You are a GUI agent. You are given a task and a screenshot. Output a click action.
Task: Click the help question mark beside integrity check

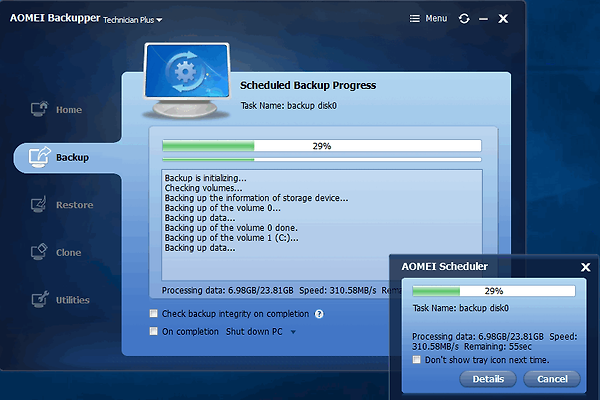[320, 314]
